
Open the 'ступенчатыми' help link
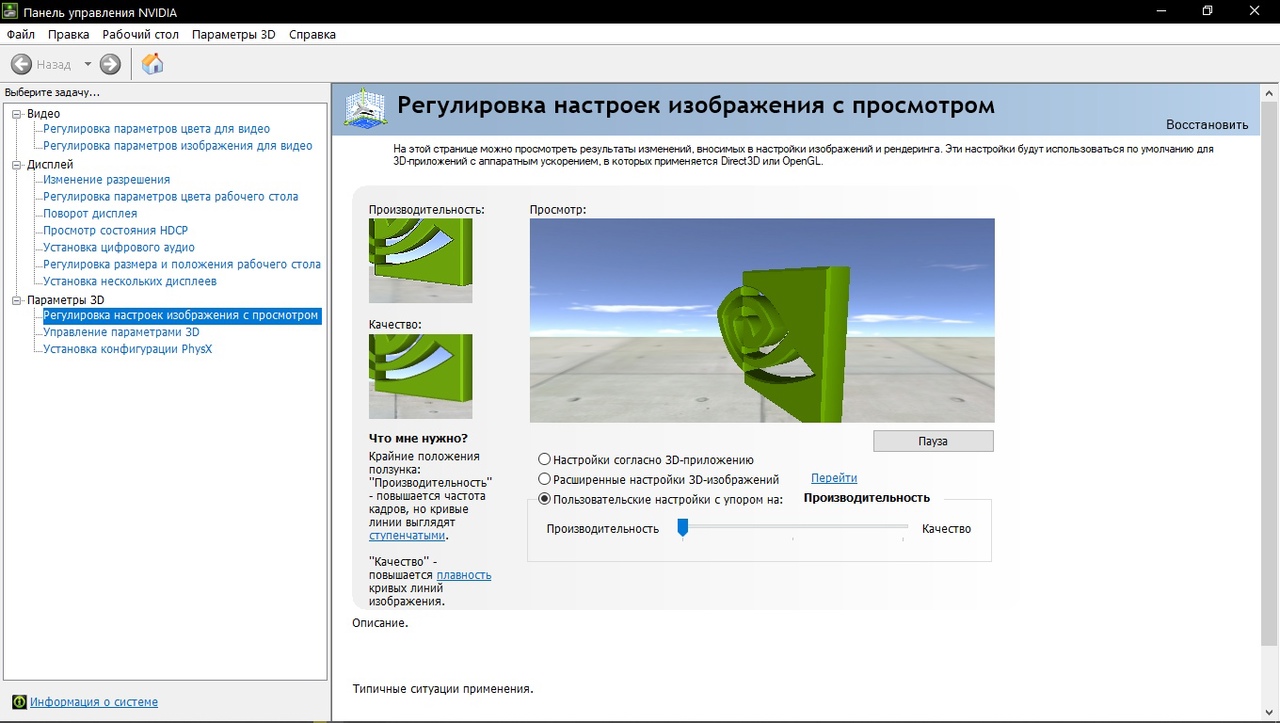pos(407,535)
